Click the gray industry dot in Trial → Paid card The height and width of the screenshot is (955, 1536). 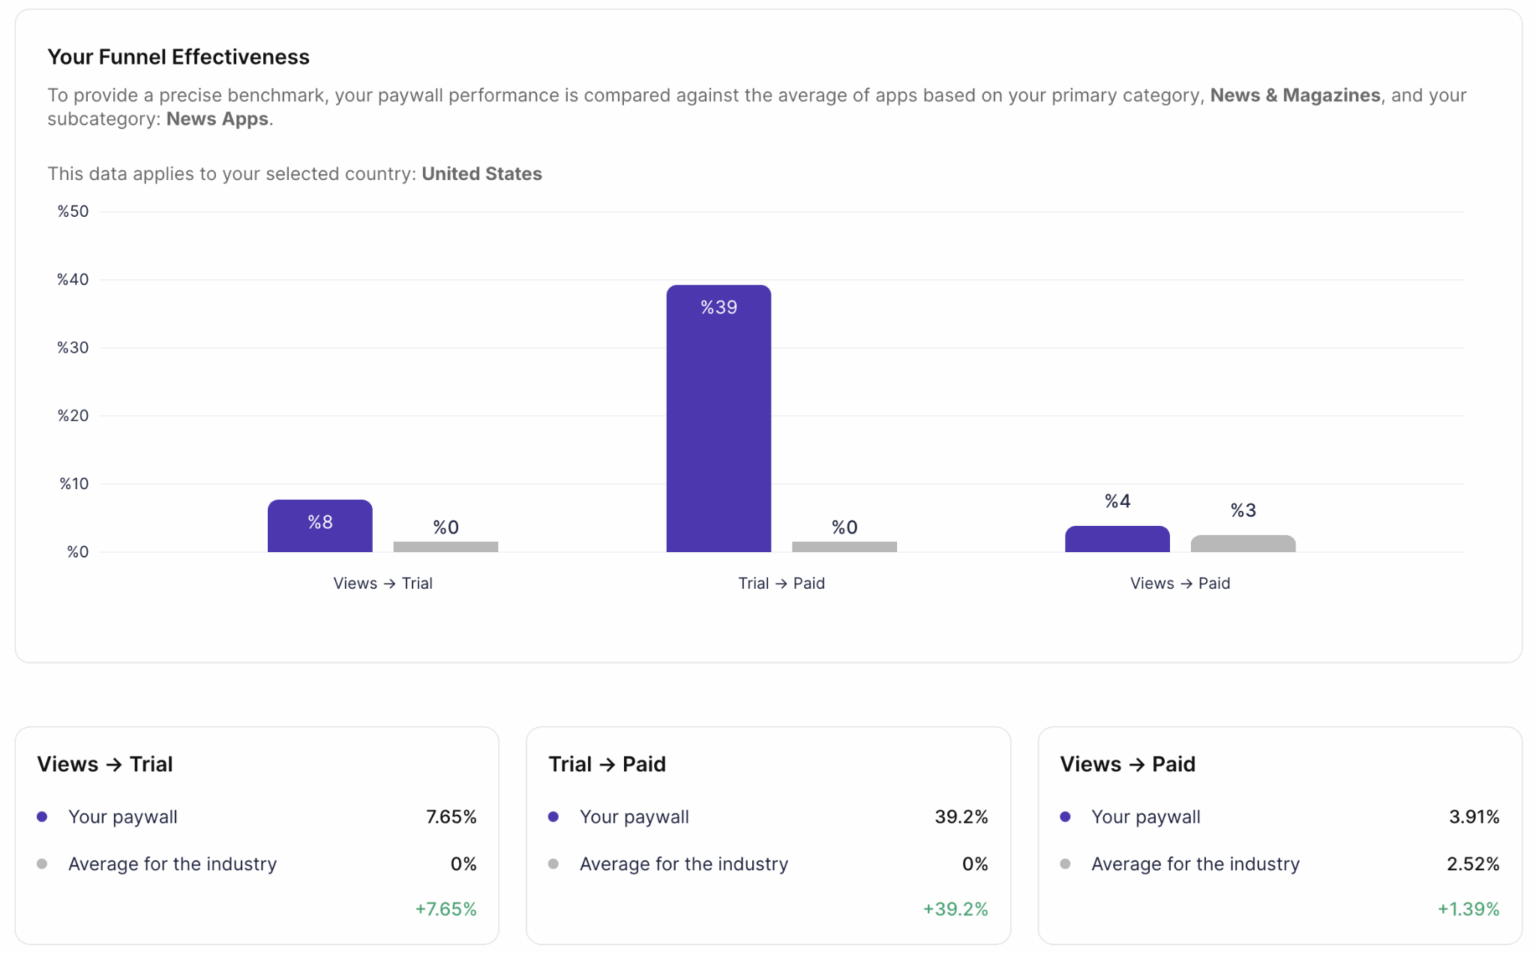click(x=554, y=864)
